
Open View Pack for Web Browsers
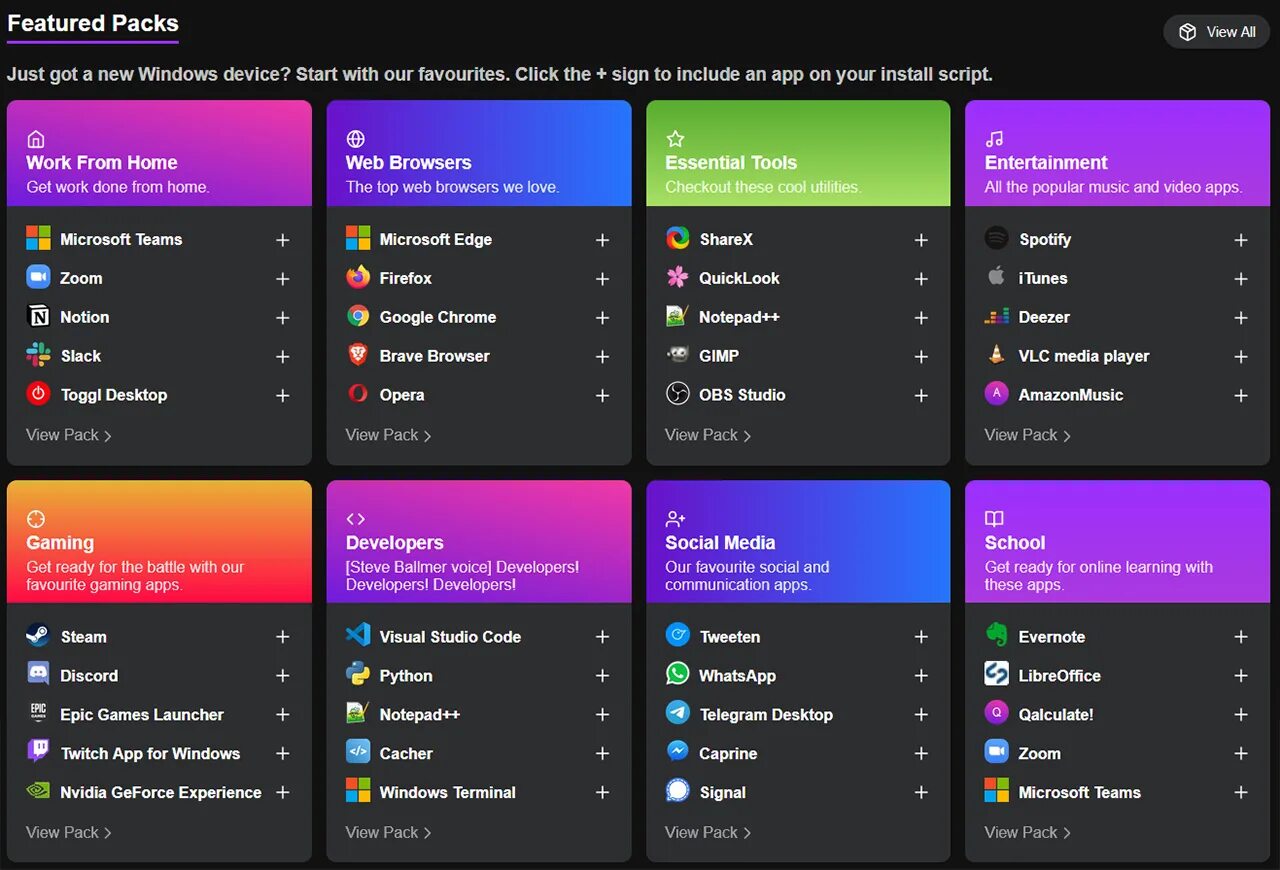pos(388,435)
